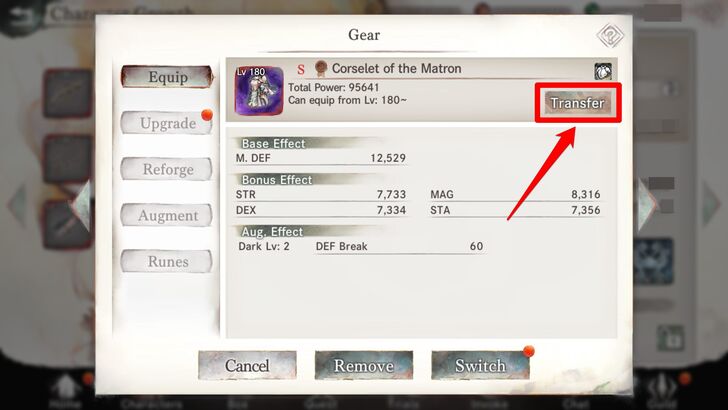Click the Transfer button
The width and height of the screenshot is (728, 410).
point(578,103)
